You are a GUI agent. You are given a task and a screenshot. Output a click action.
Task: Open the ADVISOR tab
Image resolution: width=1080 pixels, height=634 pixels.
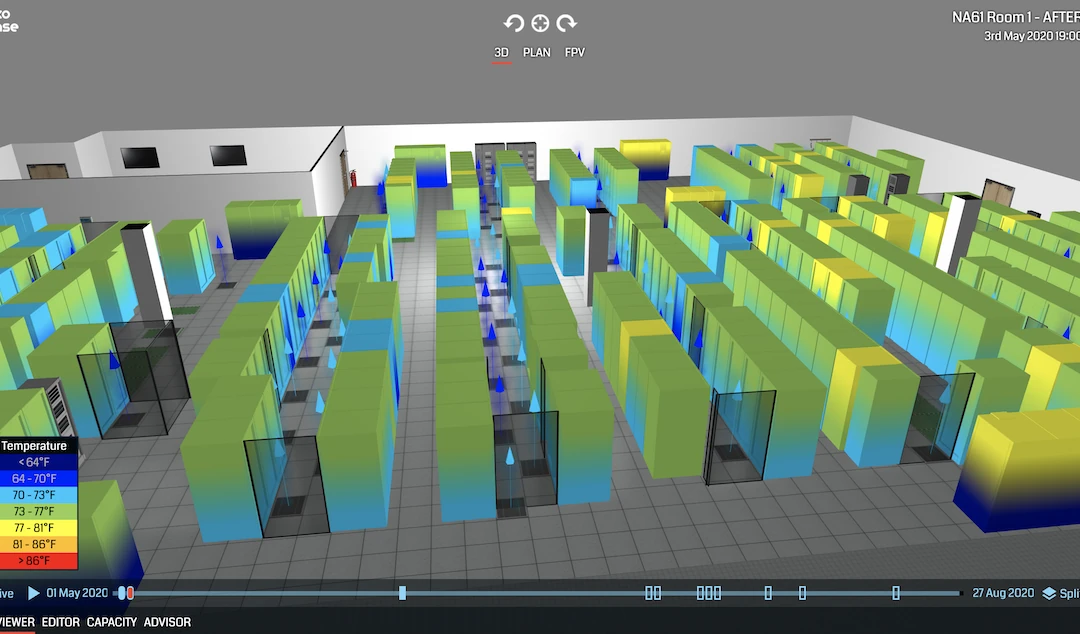click(167, 622)
